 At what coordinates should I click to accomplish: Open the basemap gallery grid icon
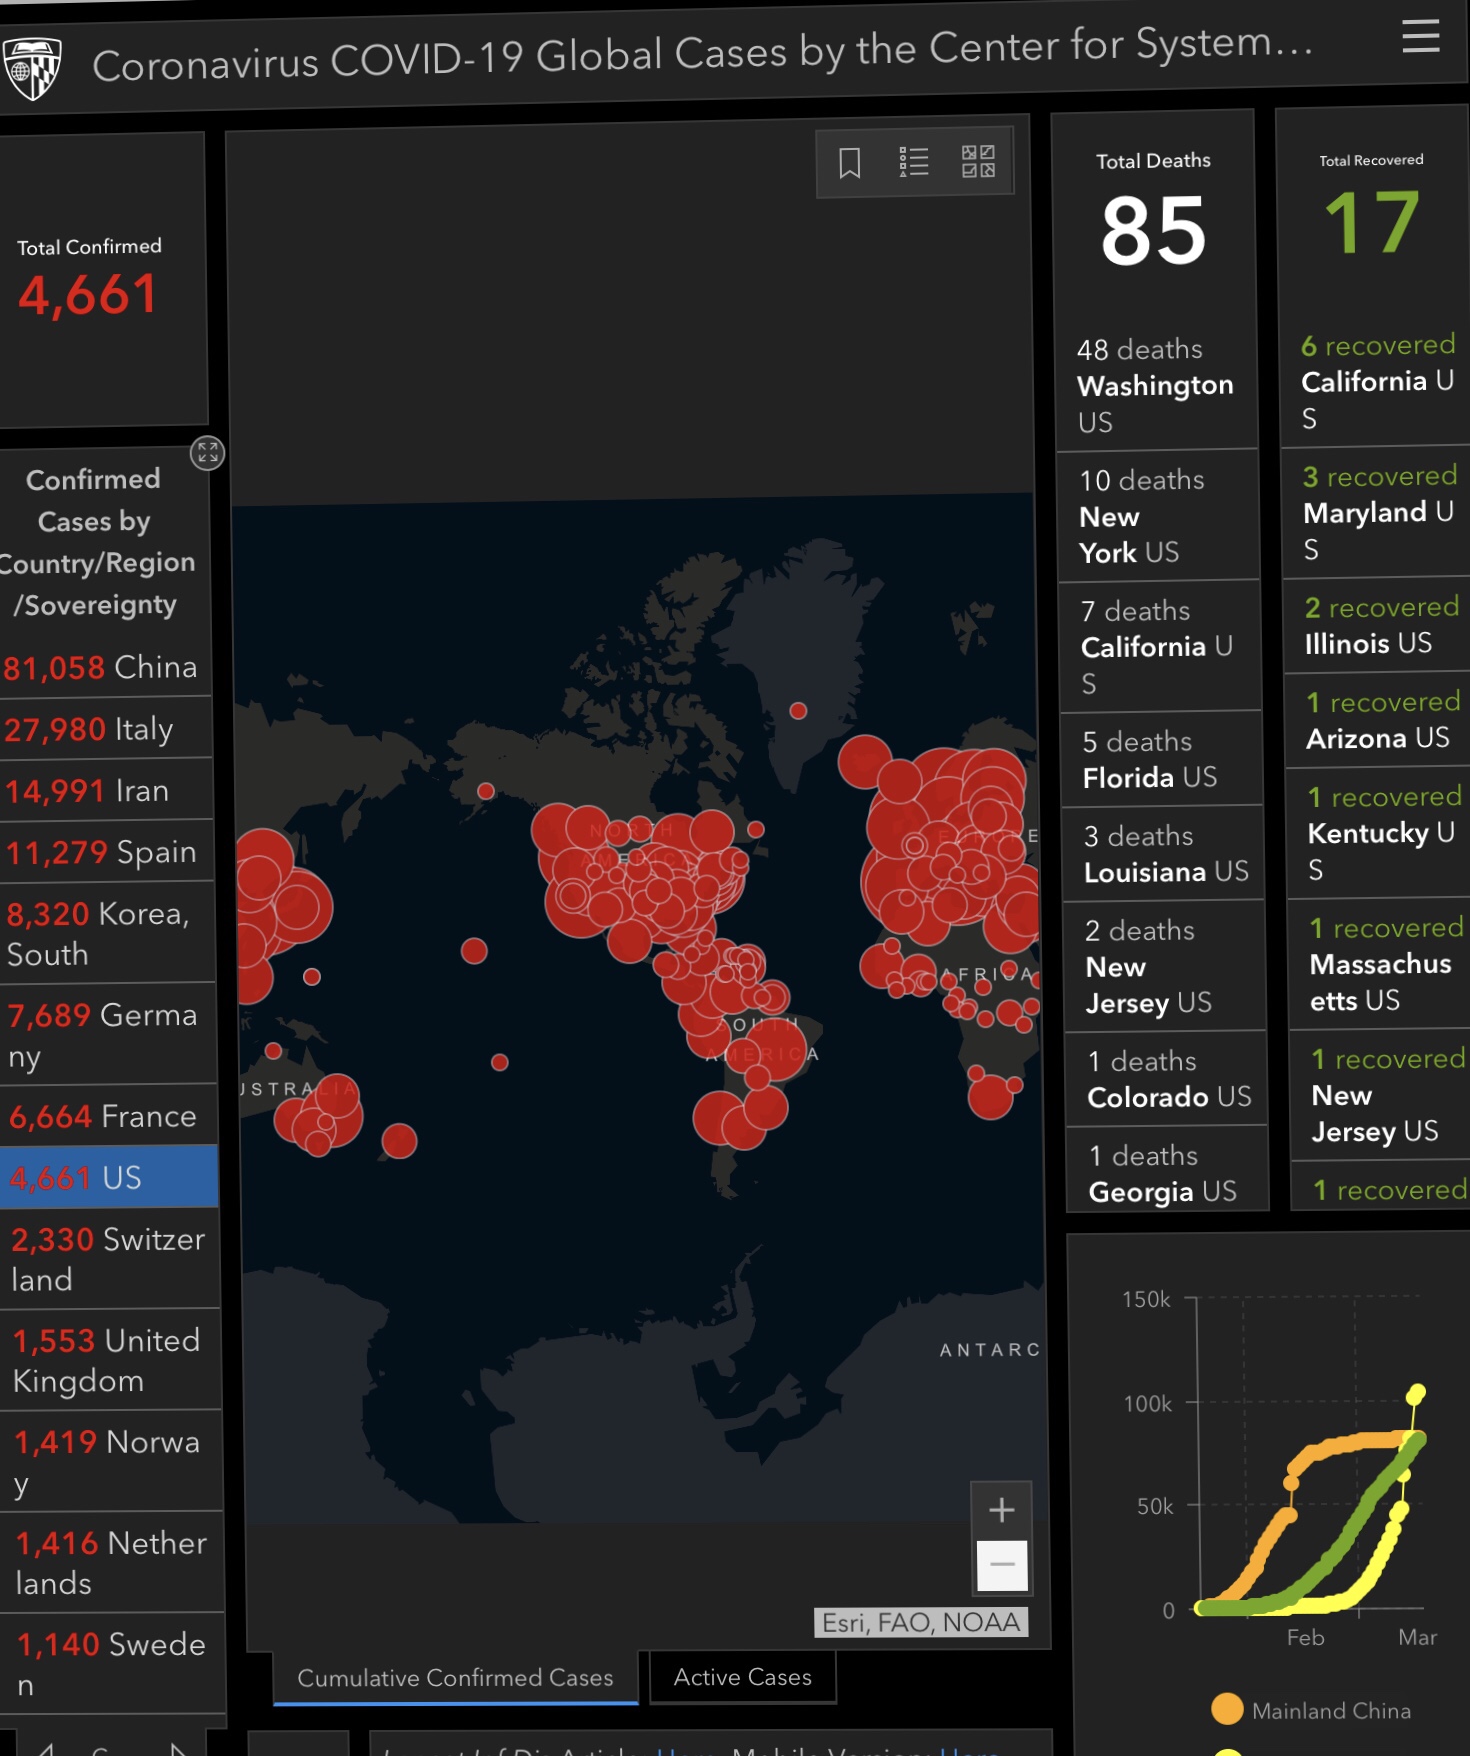coord(978,161)
